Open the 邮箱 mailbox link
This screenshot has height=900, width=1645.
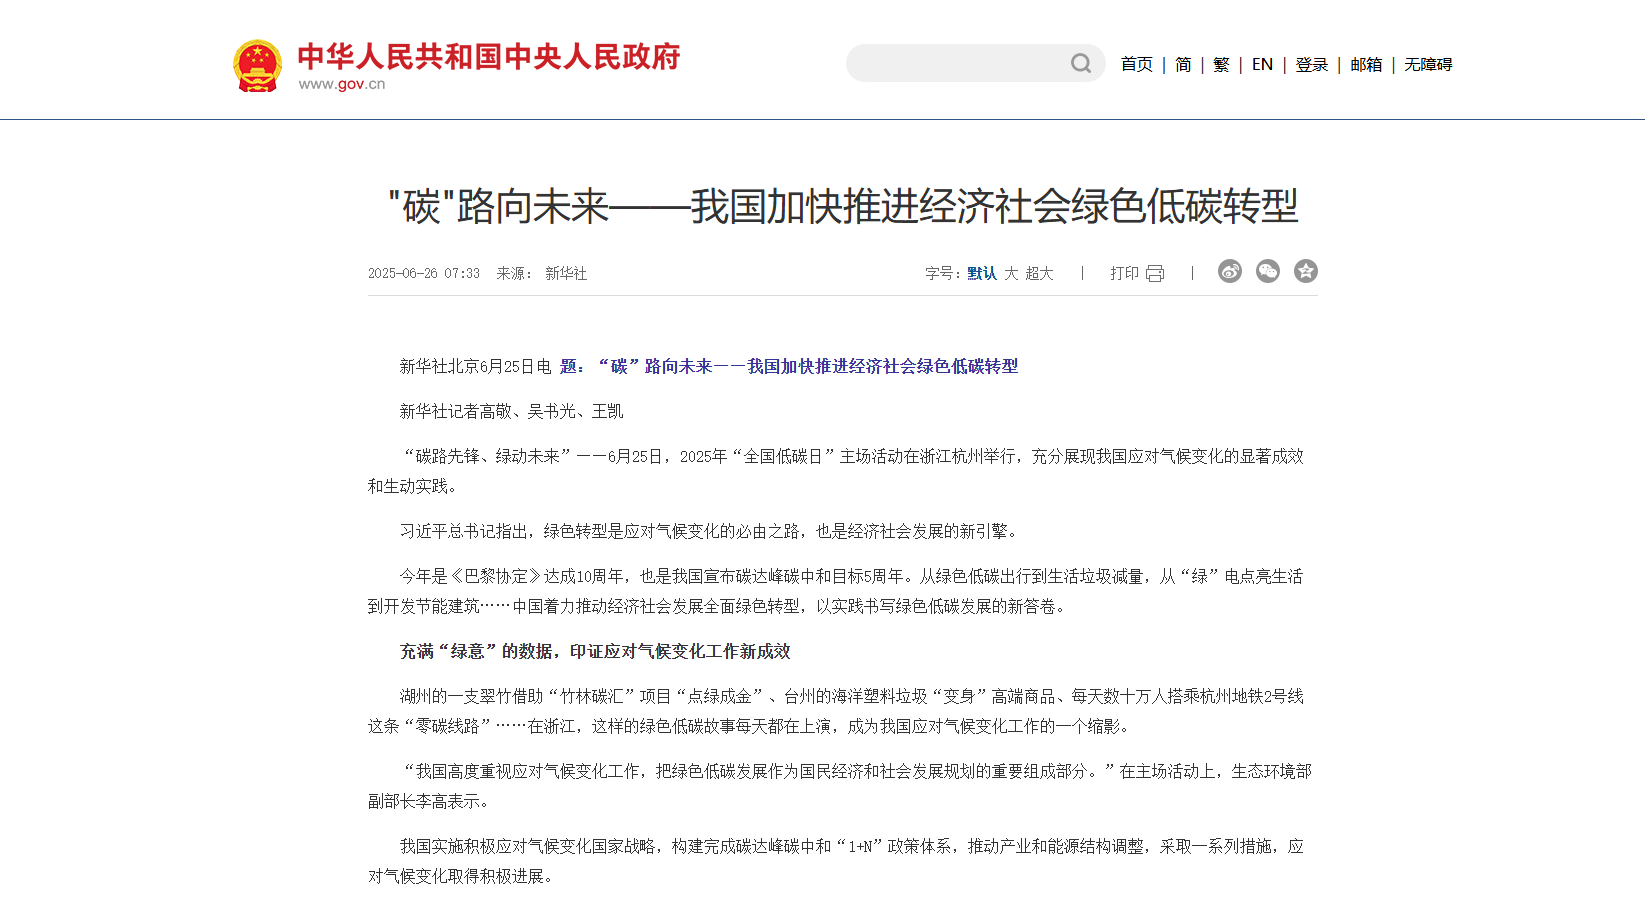1366,64
